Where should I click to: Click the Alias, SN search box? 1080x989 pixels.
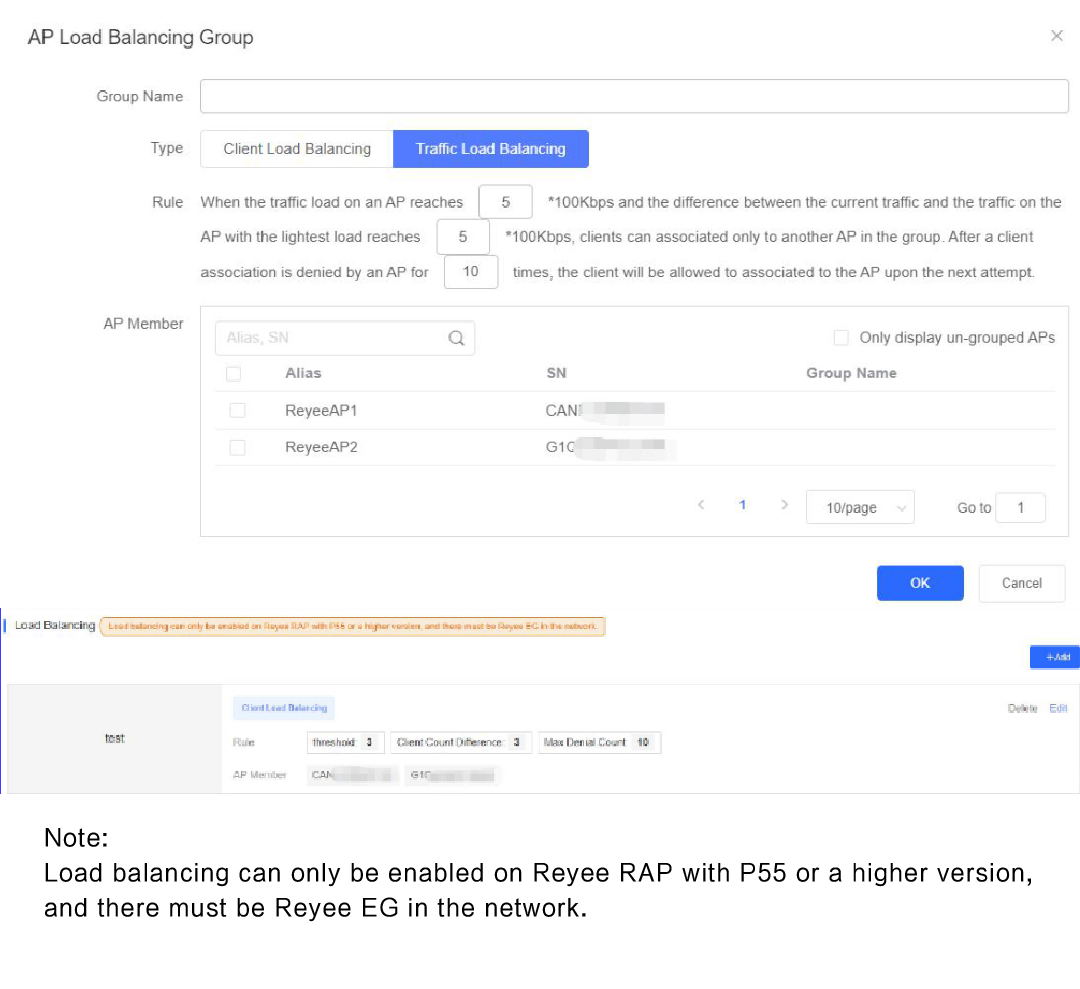[x=344, y=338]
